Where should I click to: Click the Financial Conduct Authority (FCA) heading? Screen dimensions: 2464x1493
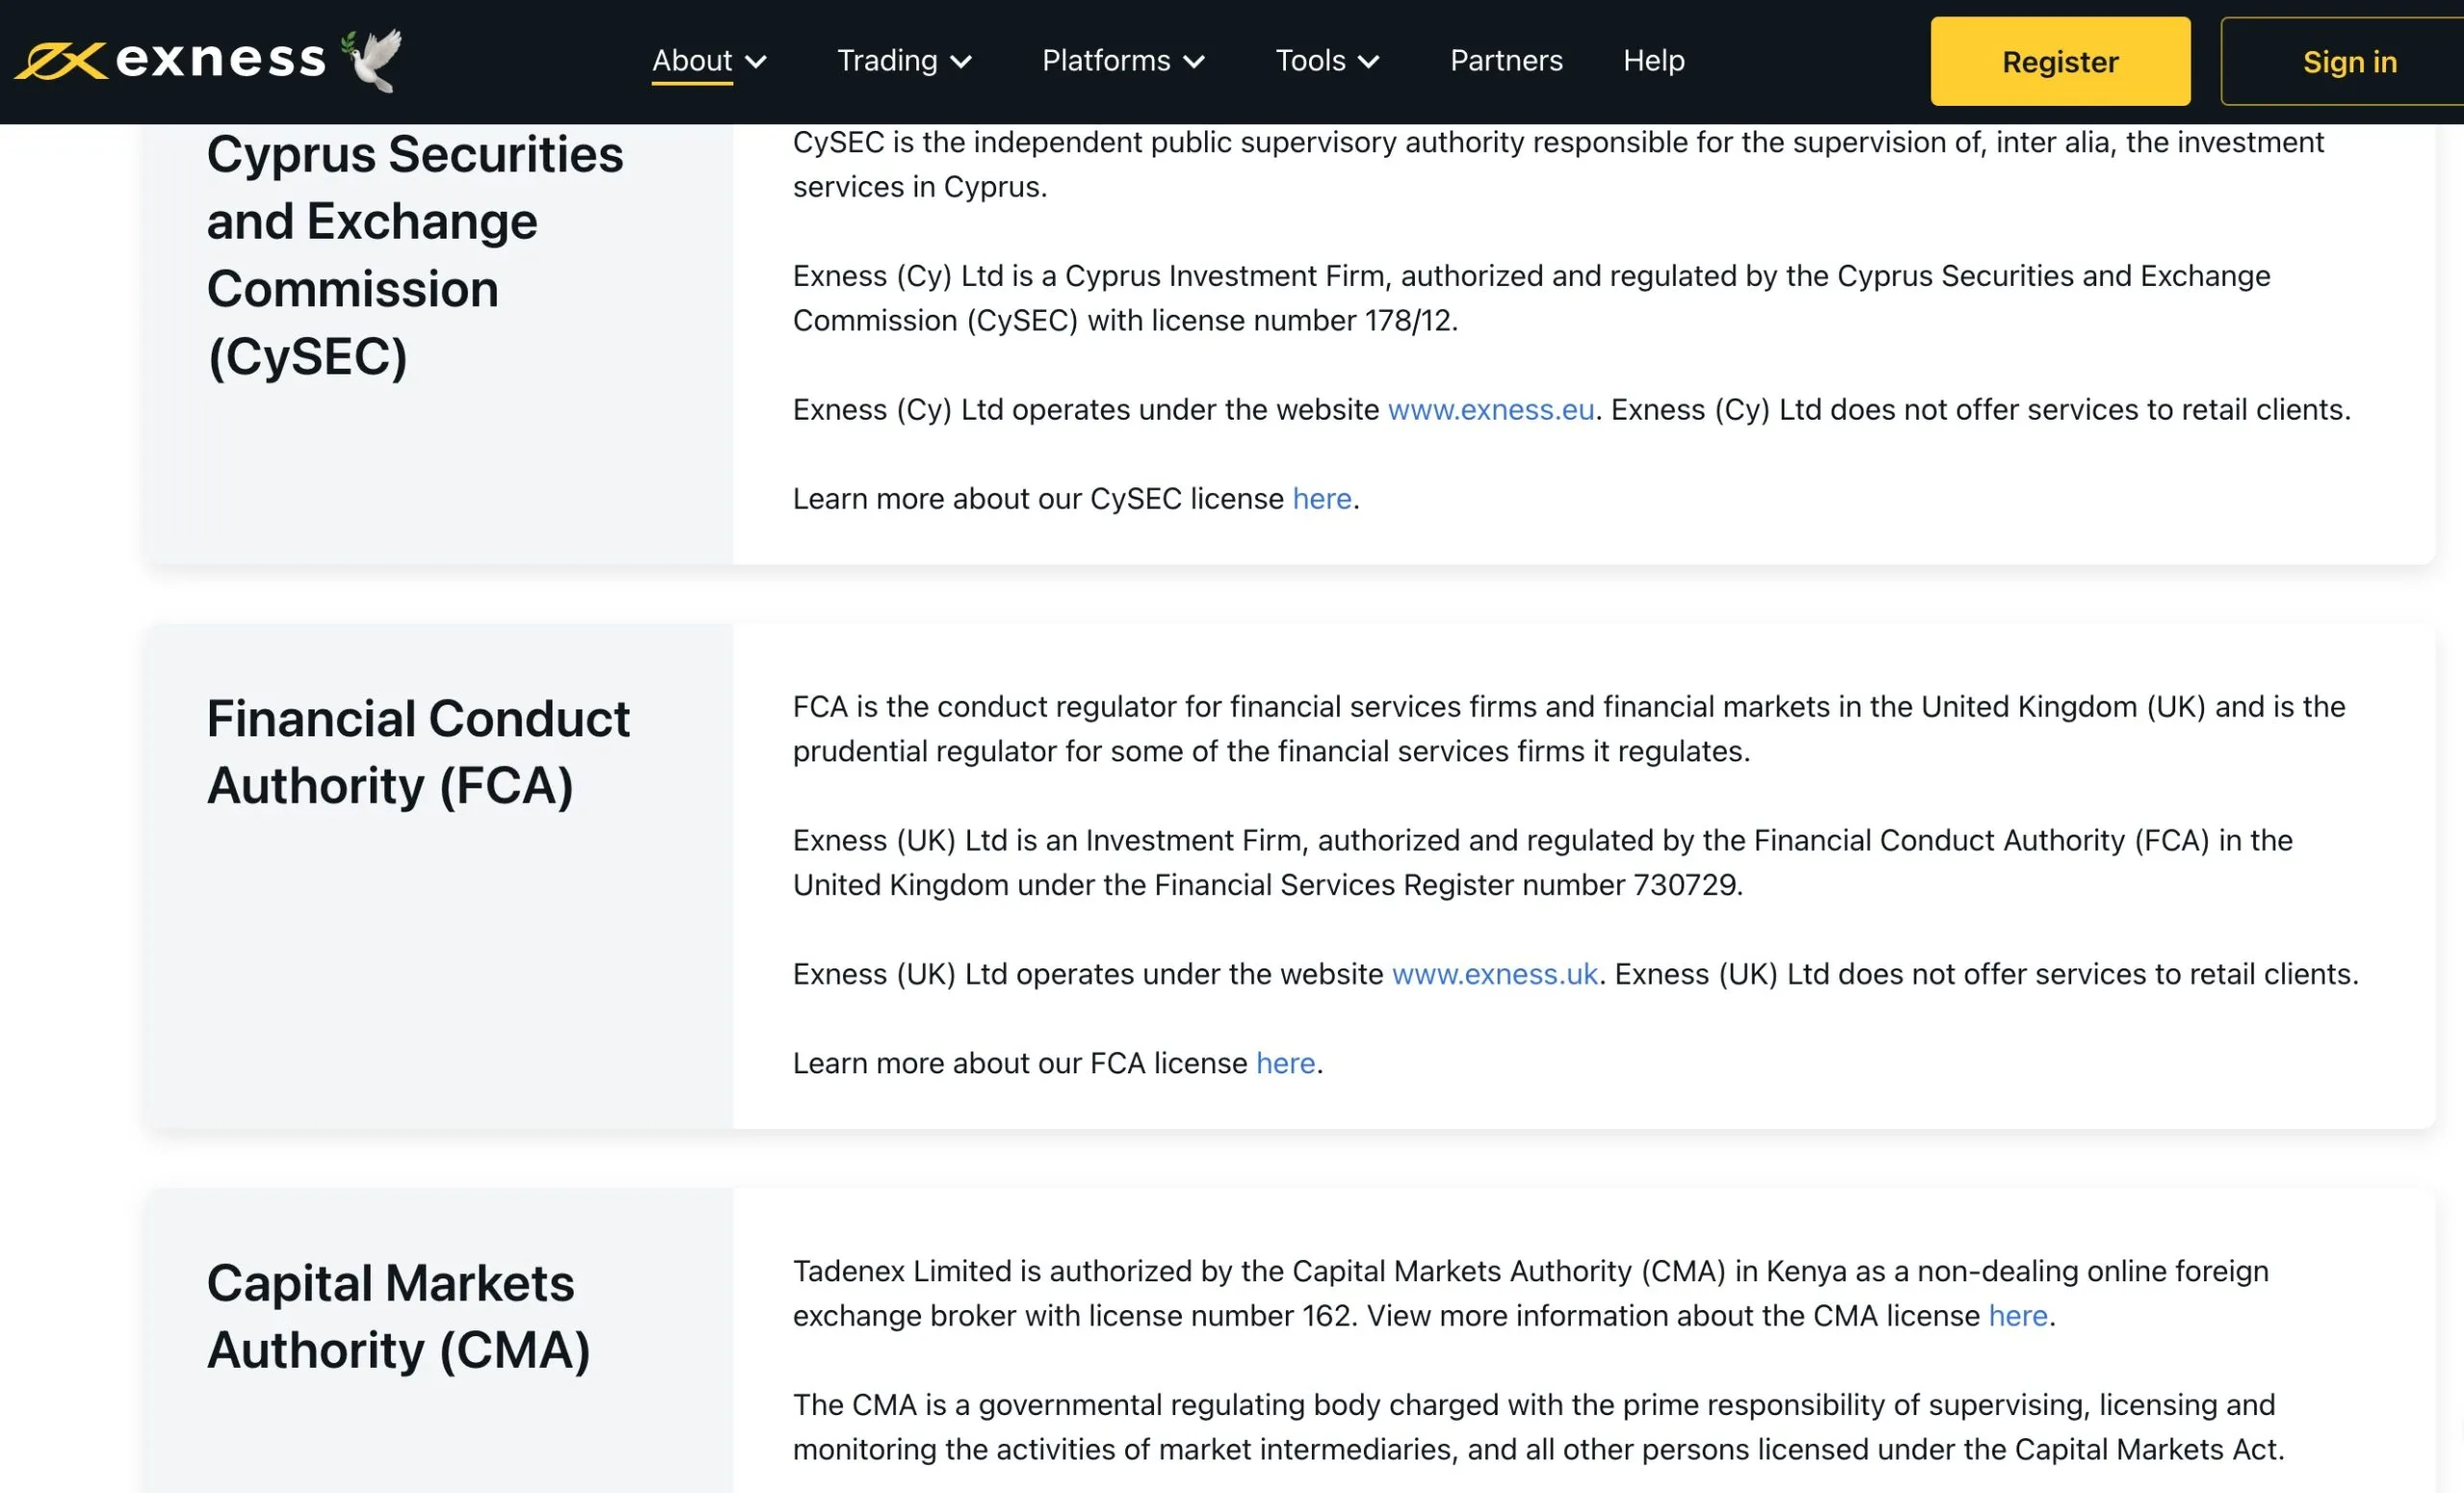click(x=418, y=752)
